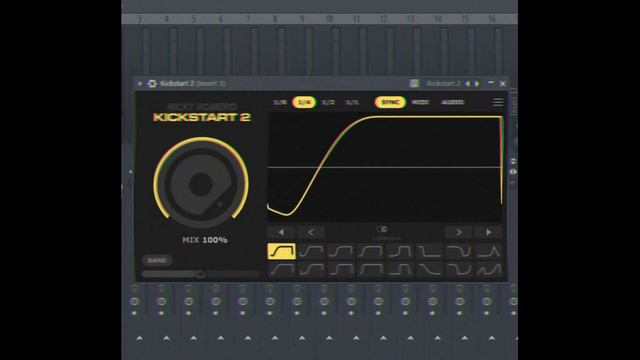Go to next curve with right chevron
This screenshot has height=360, width=640.
coord(459,232)
